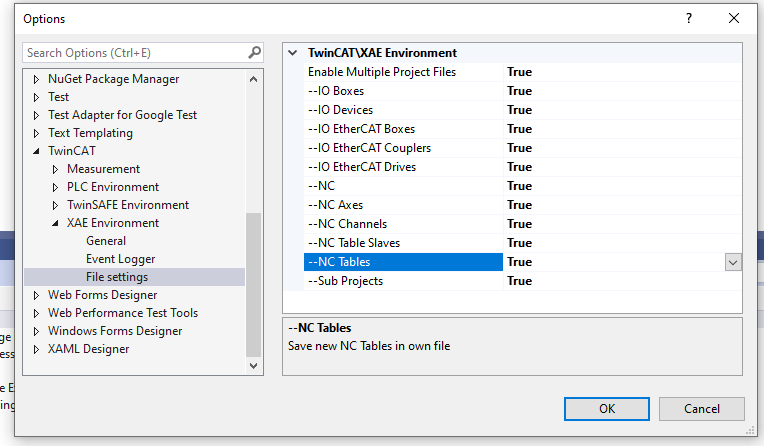Collapse the TwinCAT\XAE Environment property category

pyautogui.click(x=292, y=53)
